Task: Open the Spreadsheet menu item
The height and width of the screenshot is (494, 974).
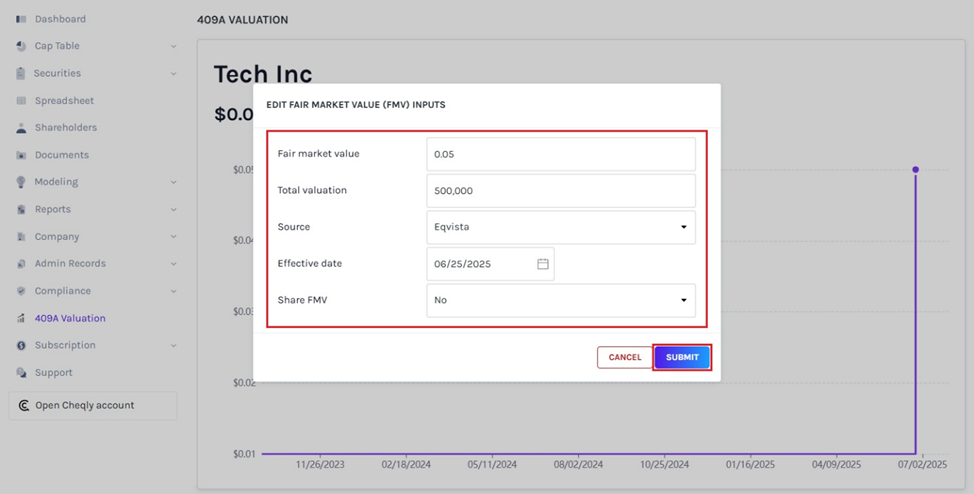Action: (x=64, y=101)
